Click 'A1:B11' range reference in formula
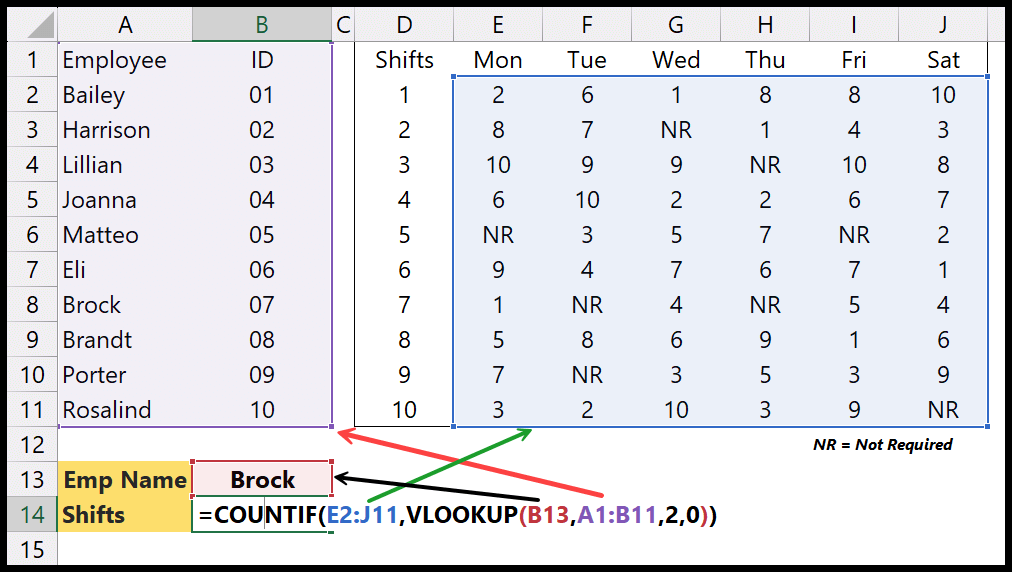The image size is (1012, 572). point(616,515)
